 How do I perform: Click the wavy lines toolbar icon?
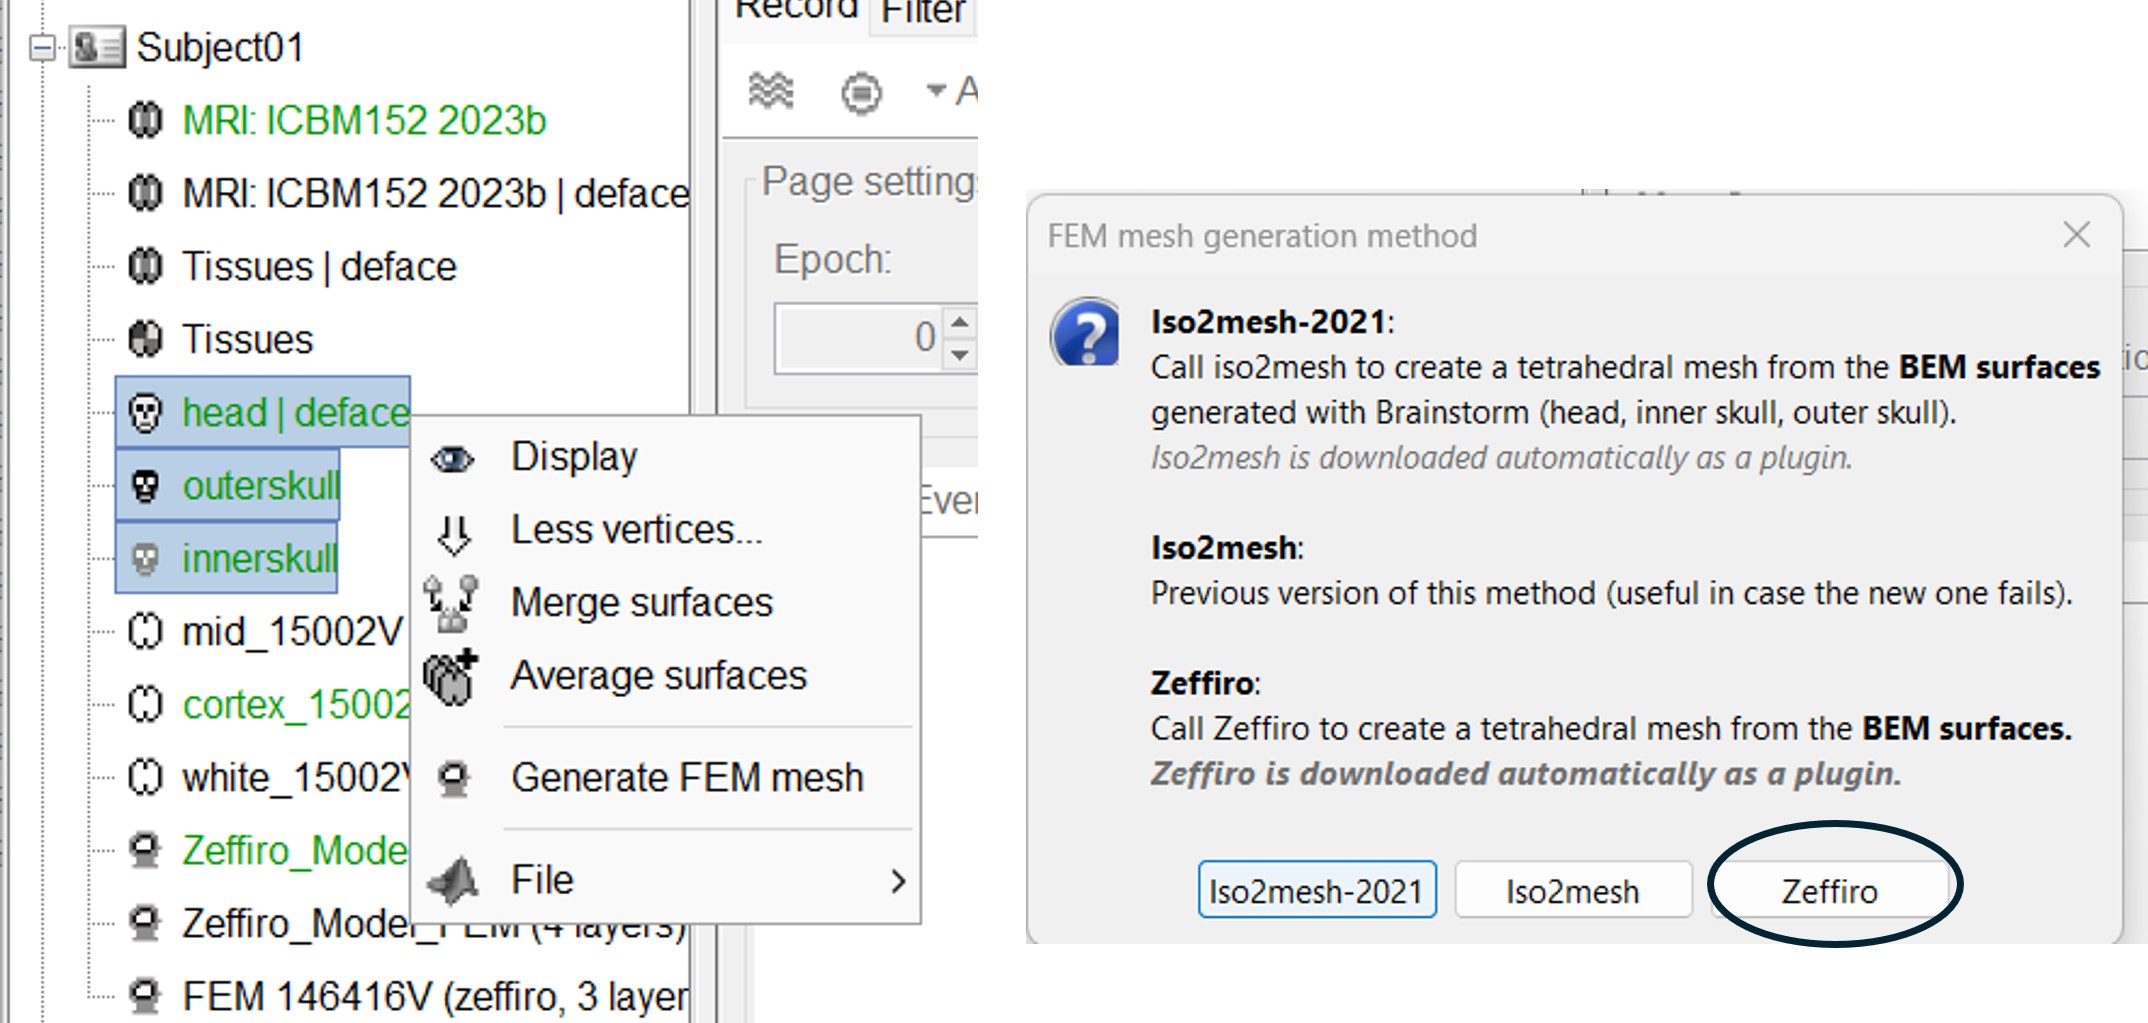pos(770,92)
